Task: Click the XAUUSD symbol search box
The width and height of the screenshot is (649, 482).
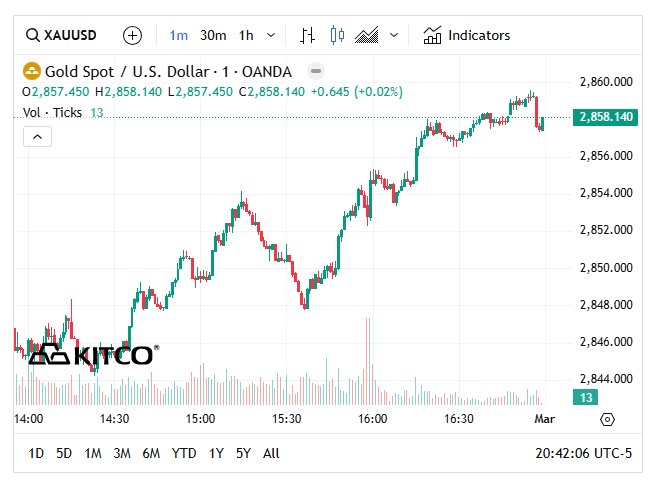Action: coord(61,35)
